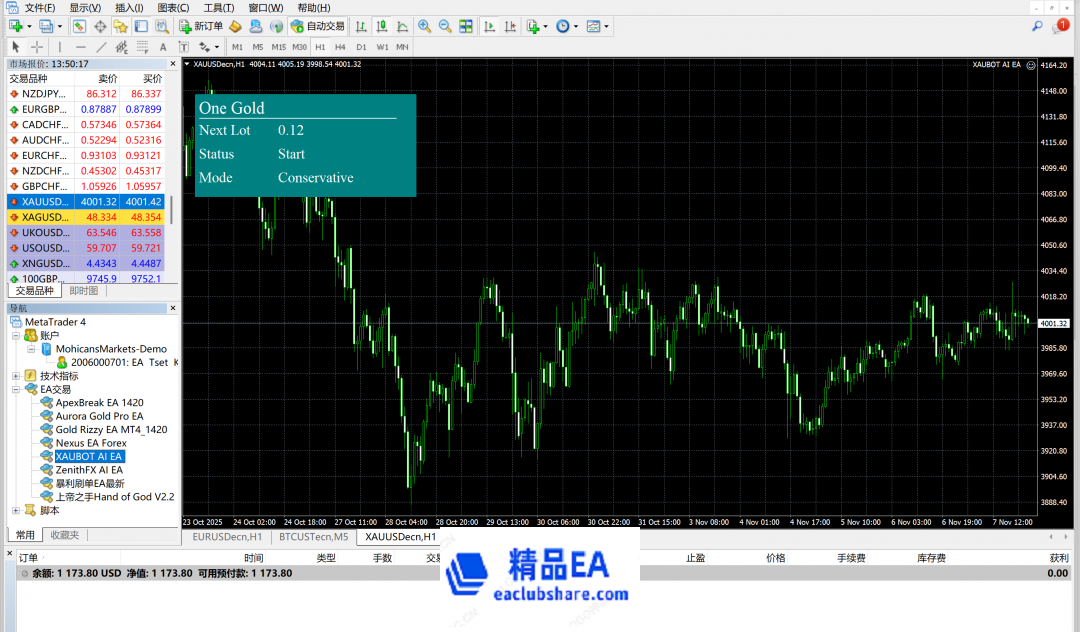Select the crosshair tool

(37, 47)
